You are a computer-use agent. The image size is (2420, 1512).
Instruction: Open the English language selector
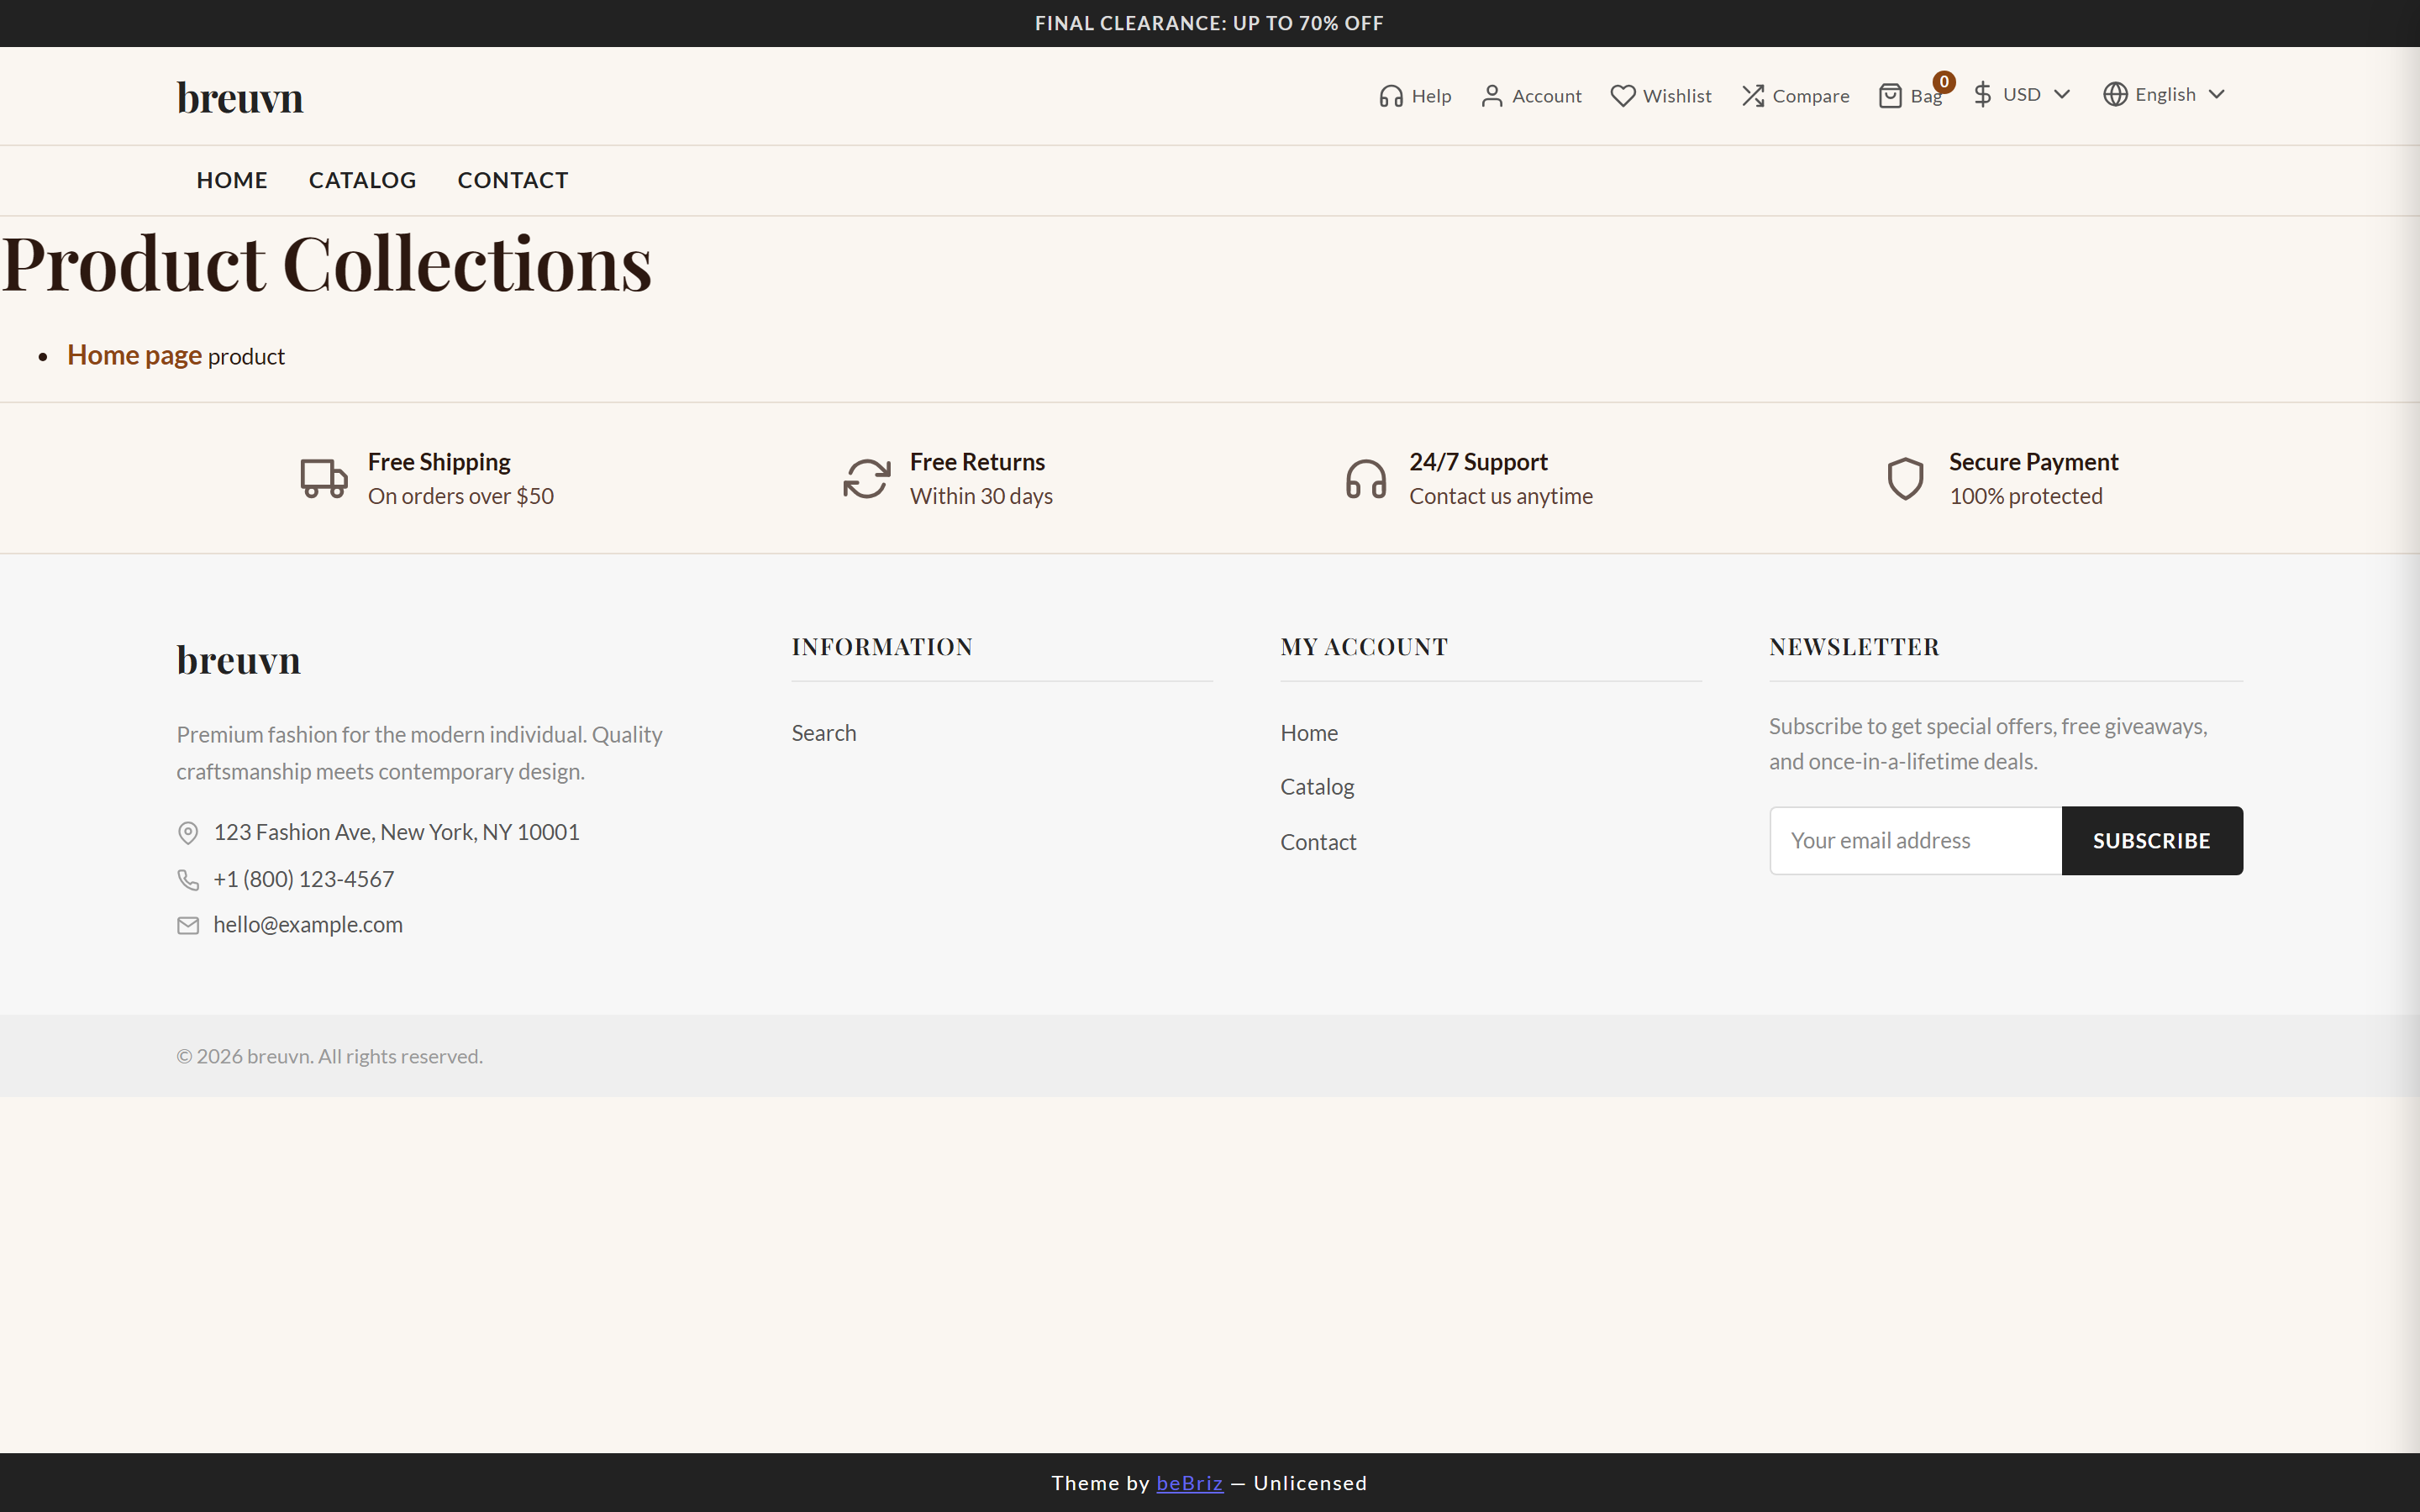pos(2166,95)
